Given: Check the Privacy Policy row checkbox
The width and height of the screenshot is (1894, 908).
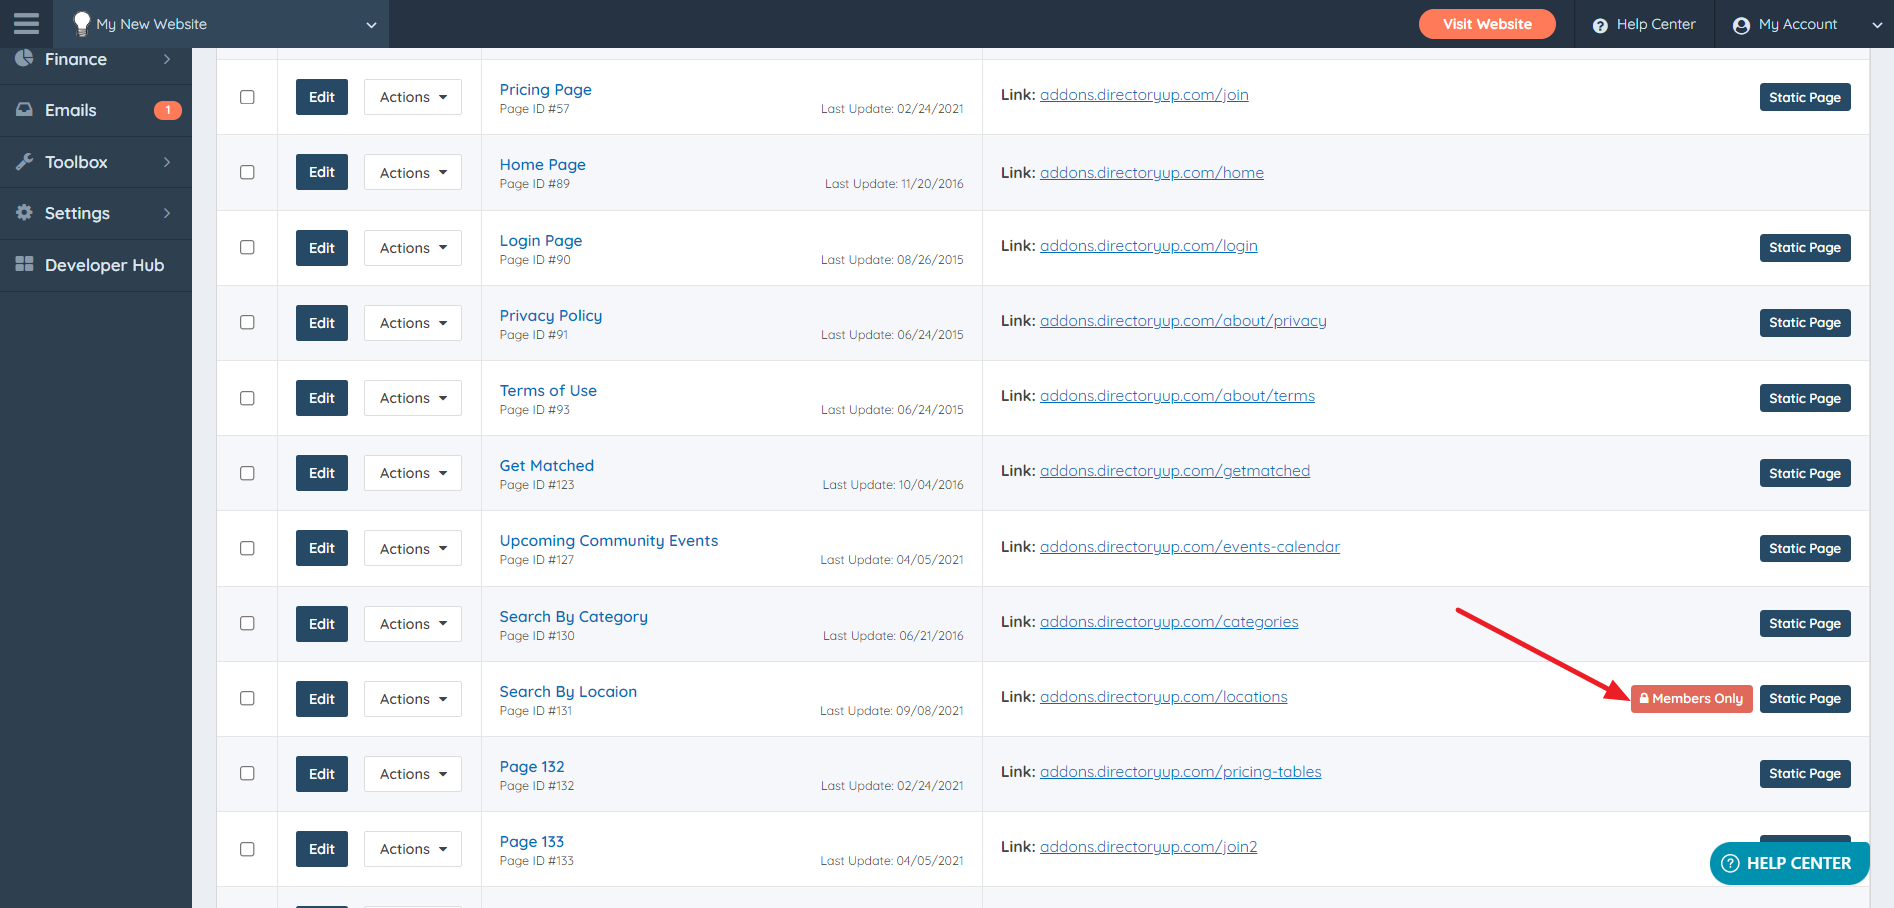Looking at the screenshot, I should tap(247, 322).
